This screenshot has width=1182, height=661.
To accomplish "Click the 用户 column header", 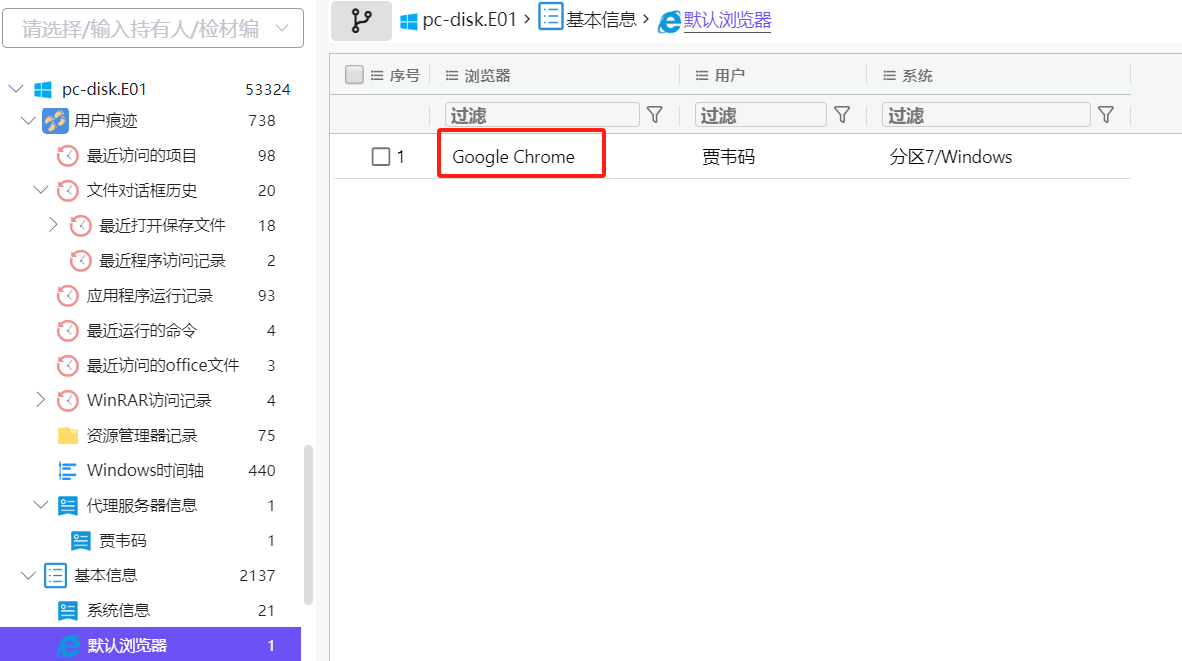I will (730, 75).
